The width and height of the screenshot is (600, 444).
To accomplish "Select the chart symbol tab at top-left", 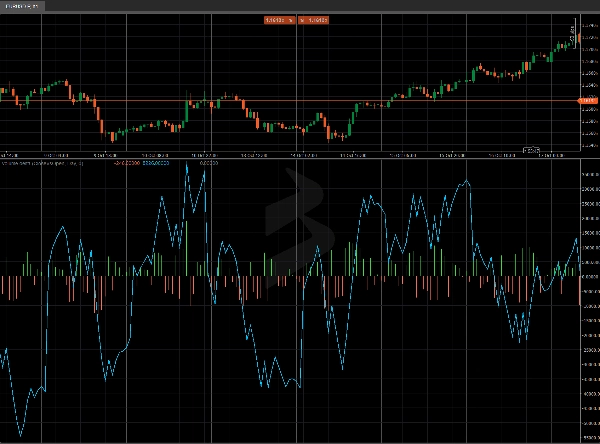I will pyautogui.click(x=22, y=6).
